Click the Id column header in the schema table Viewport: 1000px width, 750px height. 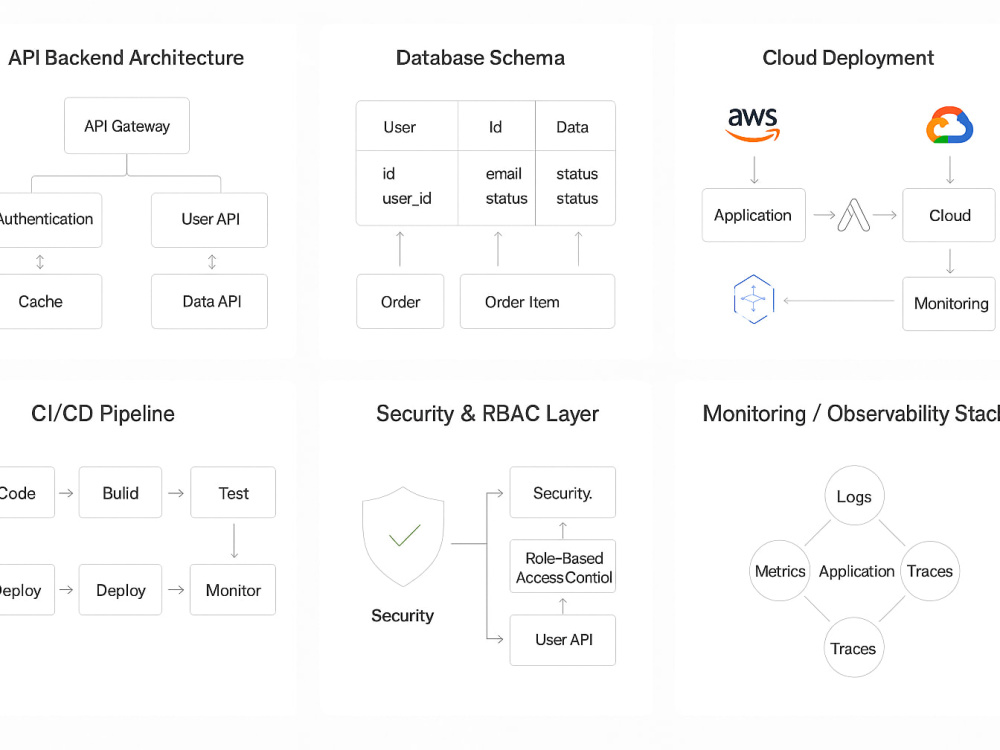[x=497, y=126]
